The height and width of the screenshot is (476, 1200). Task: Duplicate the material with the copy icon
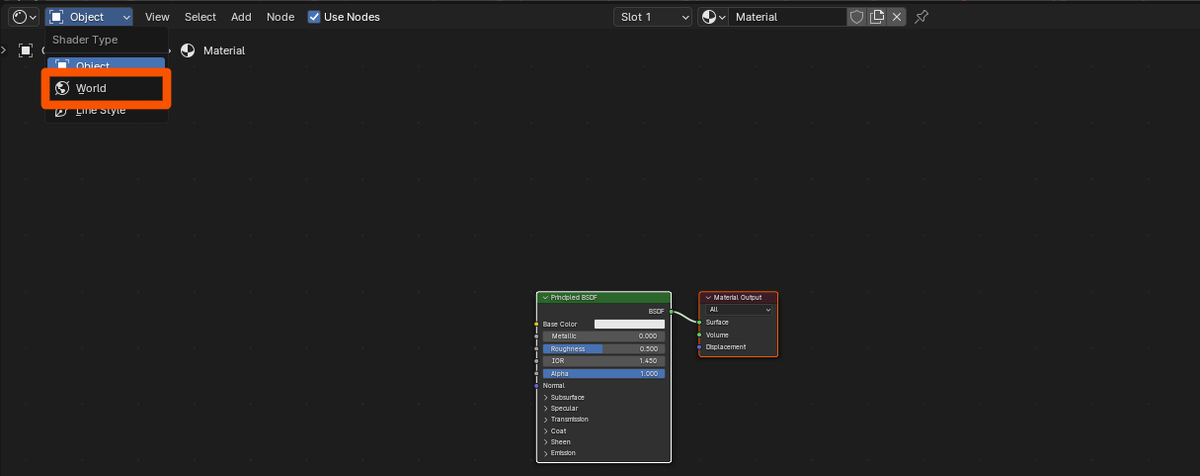click(x=877, y=17)
